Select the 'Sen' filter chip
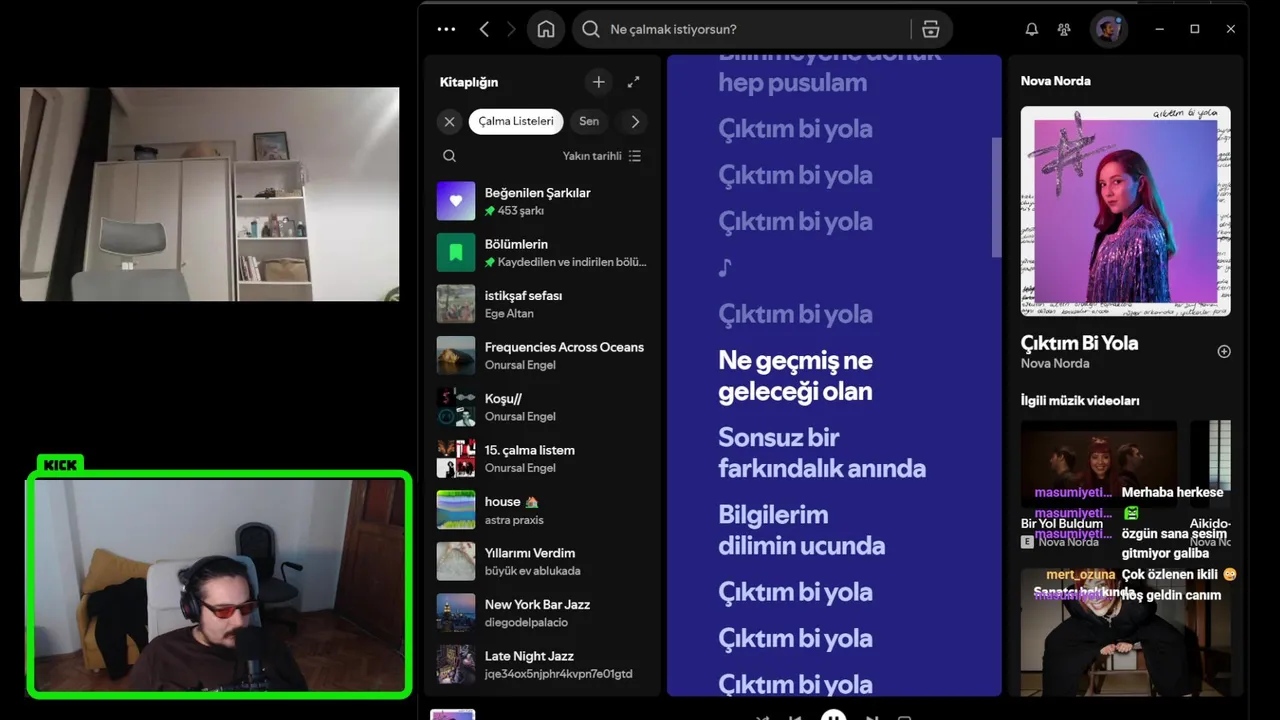Image resolution: width=1280 pixels, height=720 pixels. [x=589, y=121]
